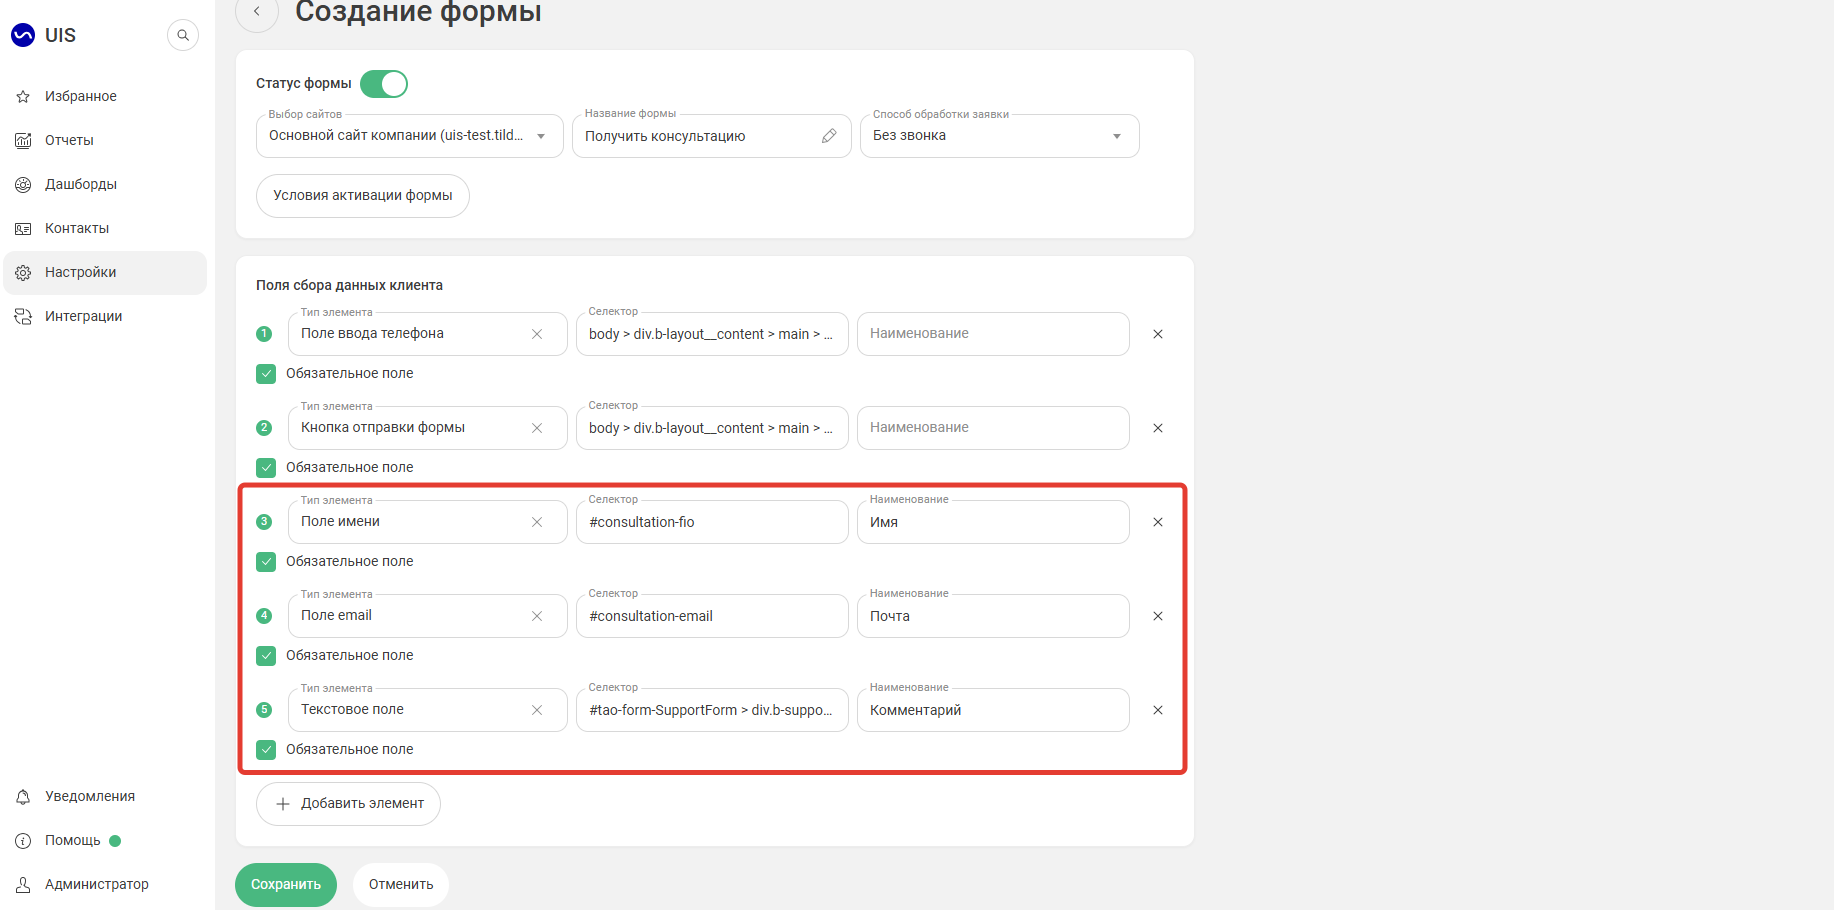Remove row 5 Комментарий element
This screenshot has height=910, width=1834.
point(1158,710)
